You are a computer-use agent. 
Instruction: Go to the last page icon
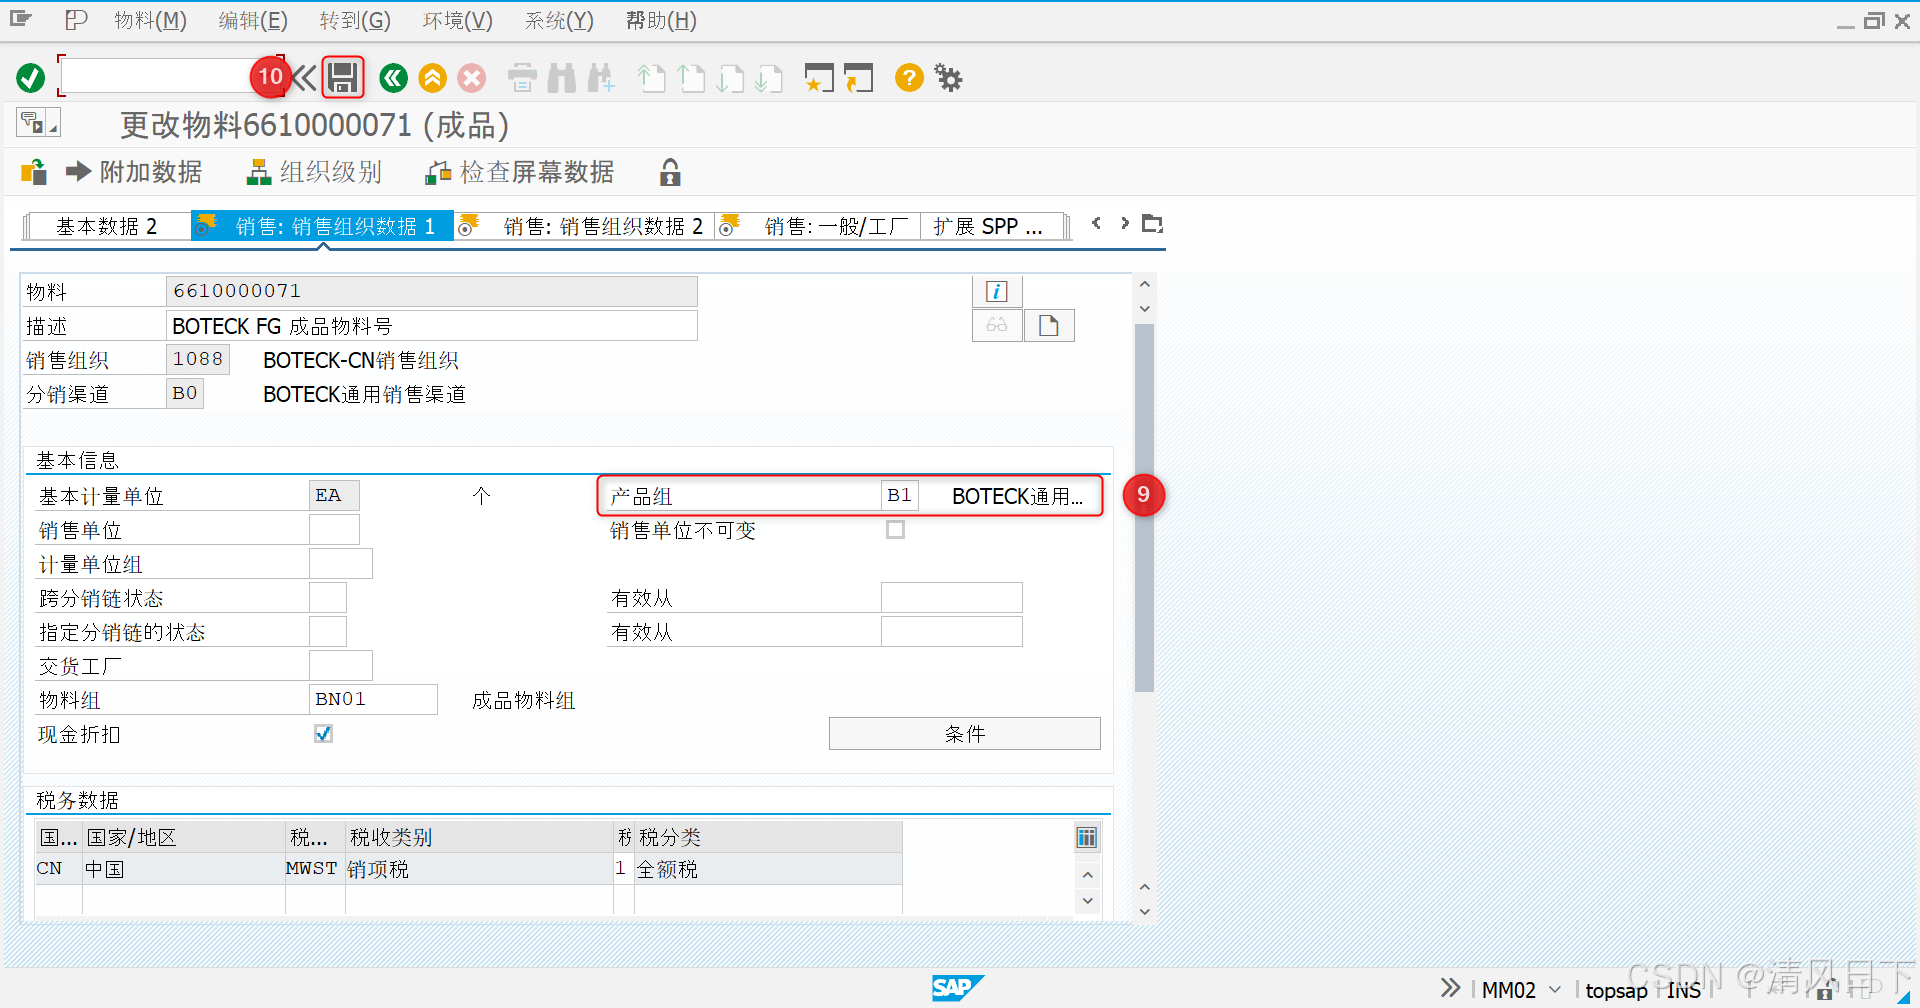click(768, 78)
